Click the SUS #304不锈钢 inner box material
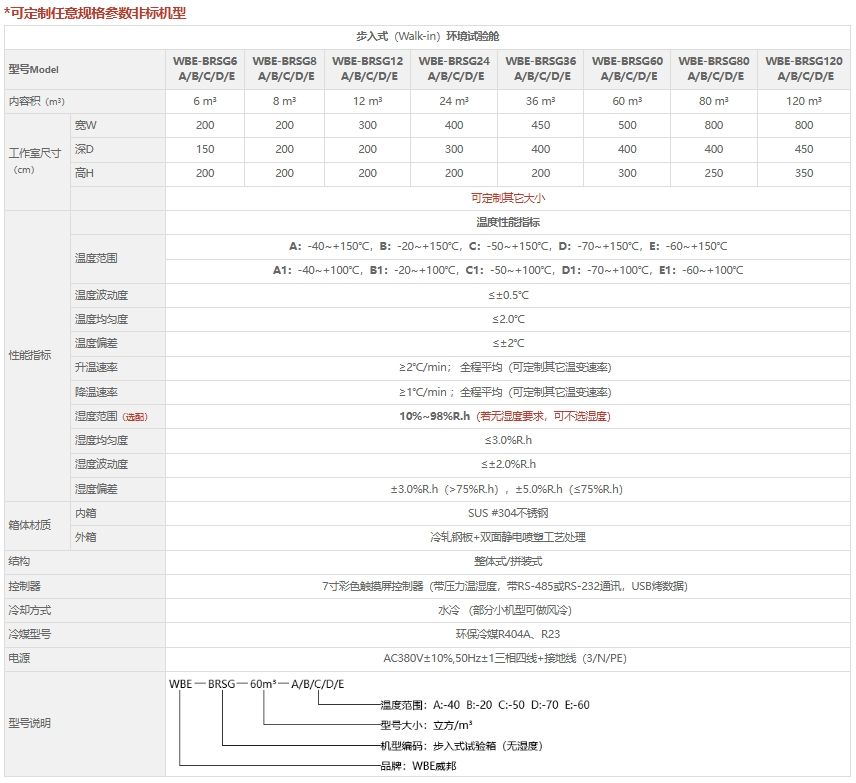 [x=508, y=513]
